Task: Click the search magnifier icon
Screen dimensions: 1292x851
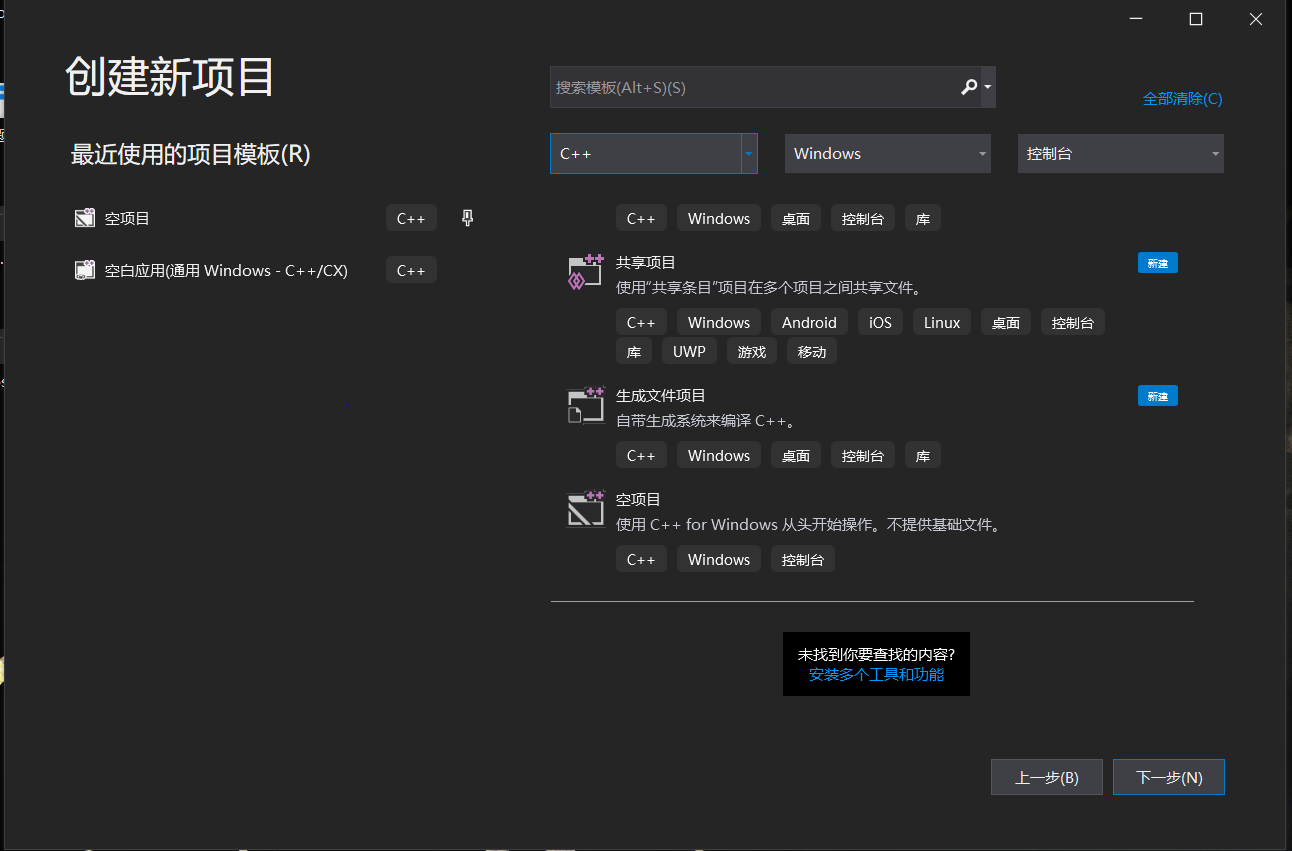Action: pos(968,87)
